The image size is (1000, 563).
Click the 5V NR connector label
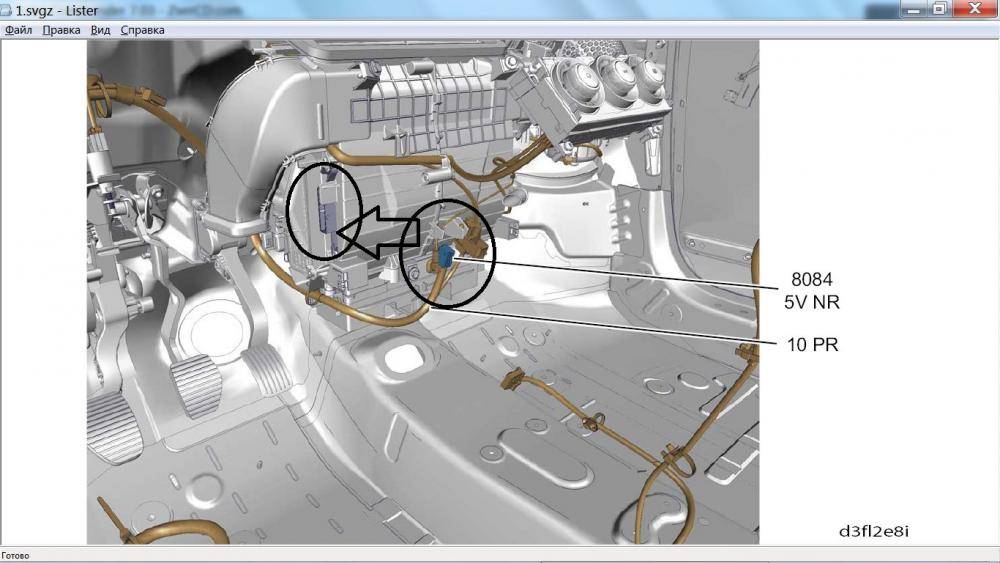[811, 300]
